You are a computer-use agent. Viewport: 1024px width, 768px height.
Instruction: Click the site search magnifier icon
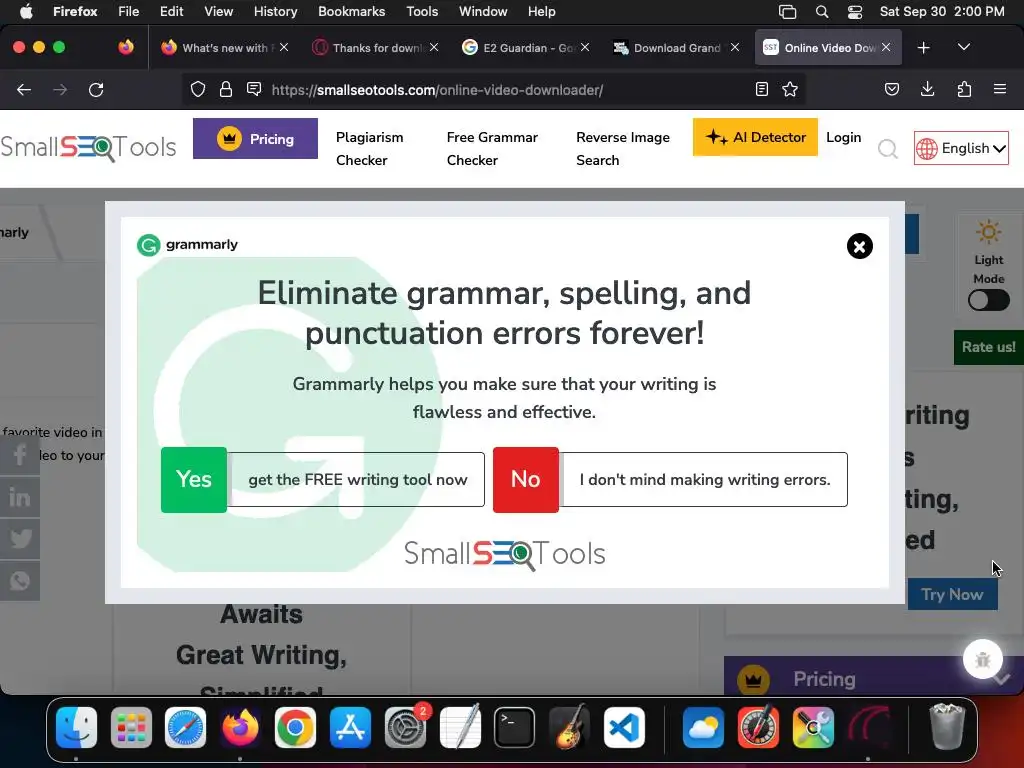888,149
